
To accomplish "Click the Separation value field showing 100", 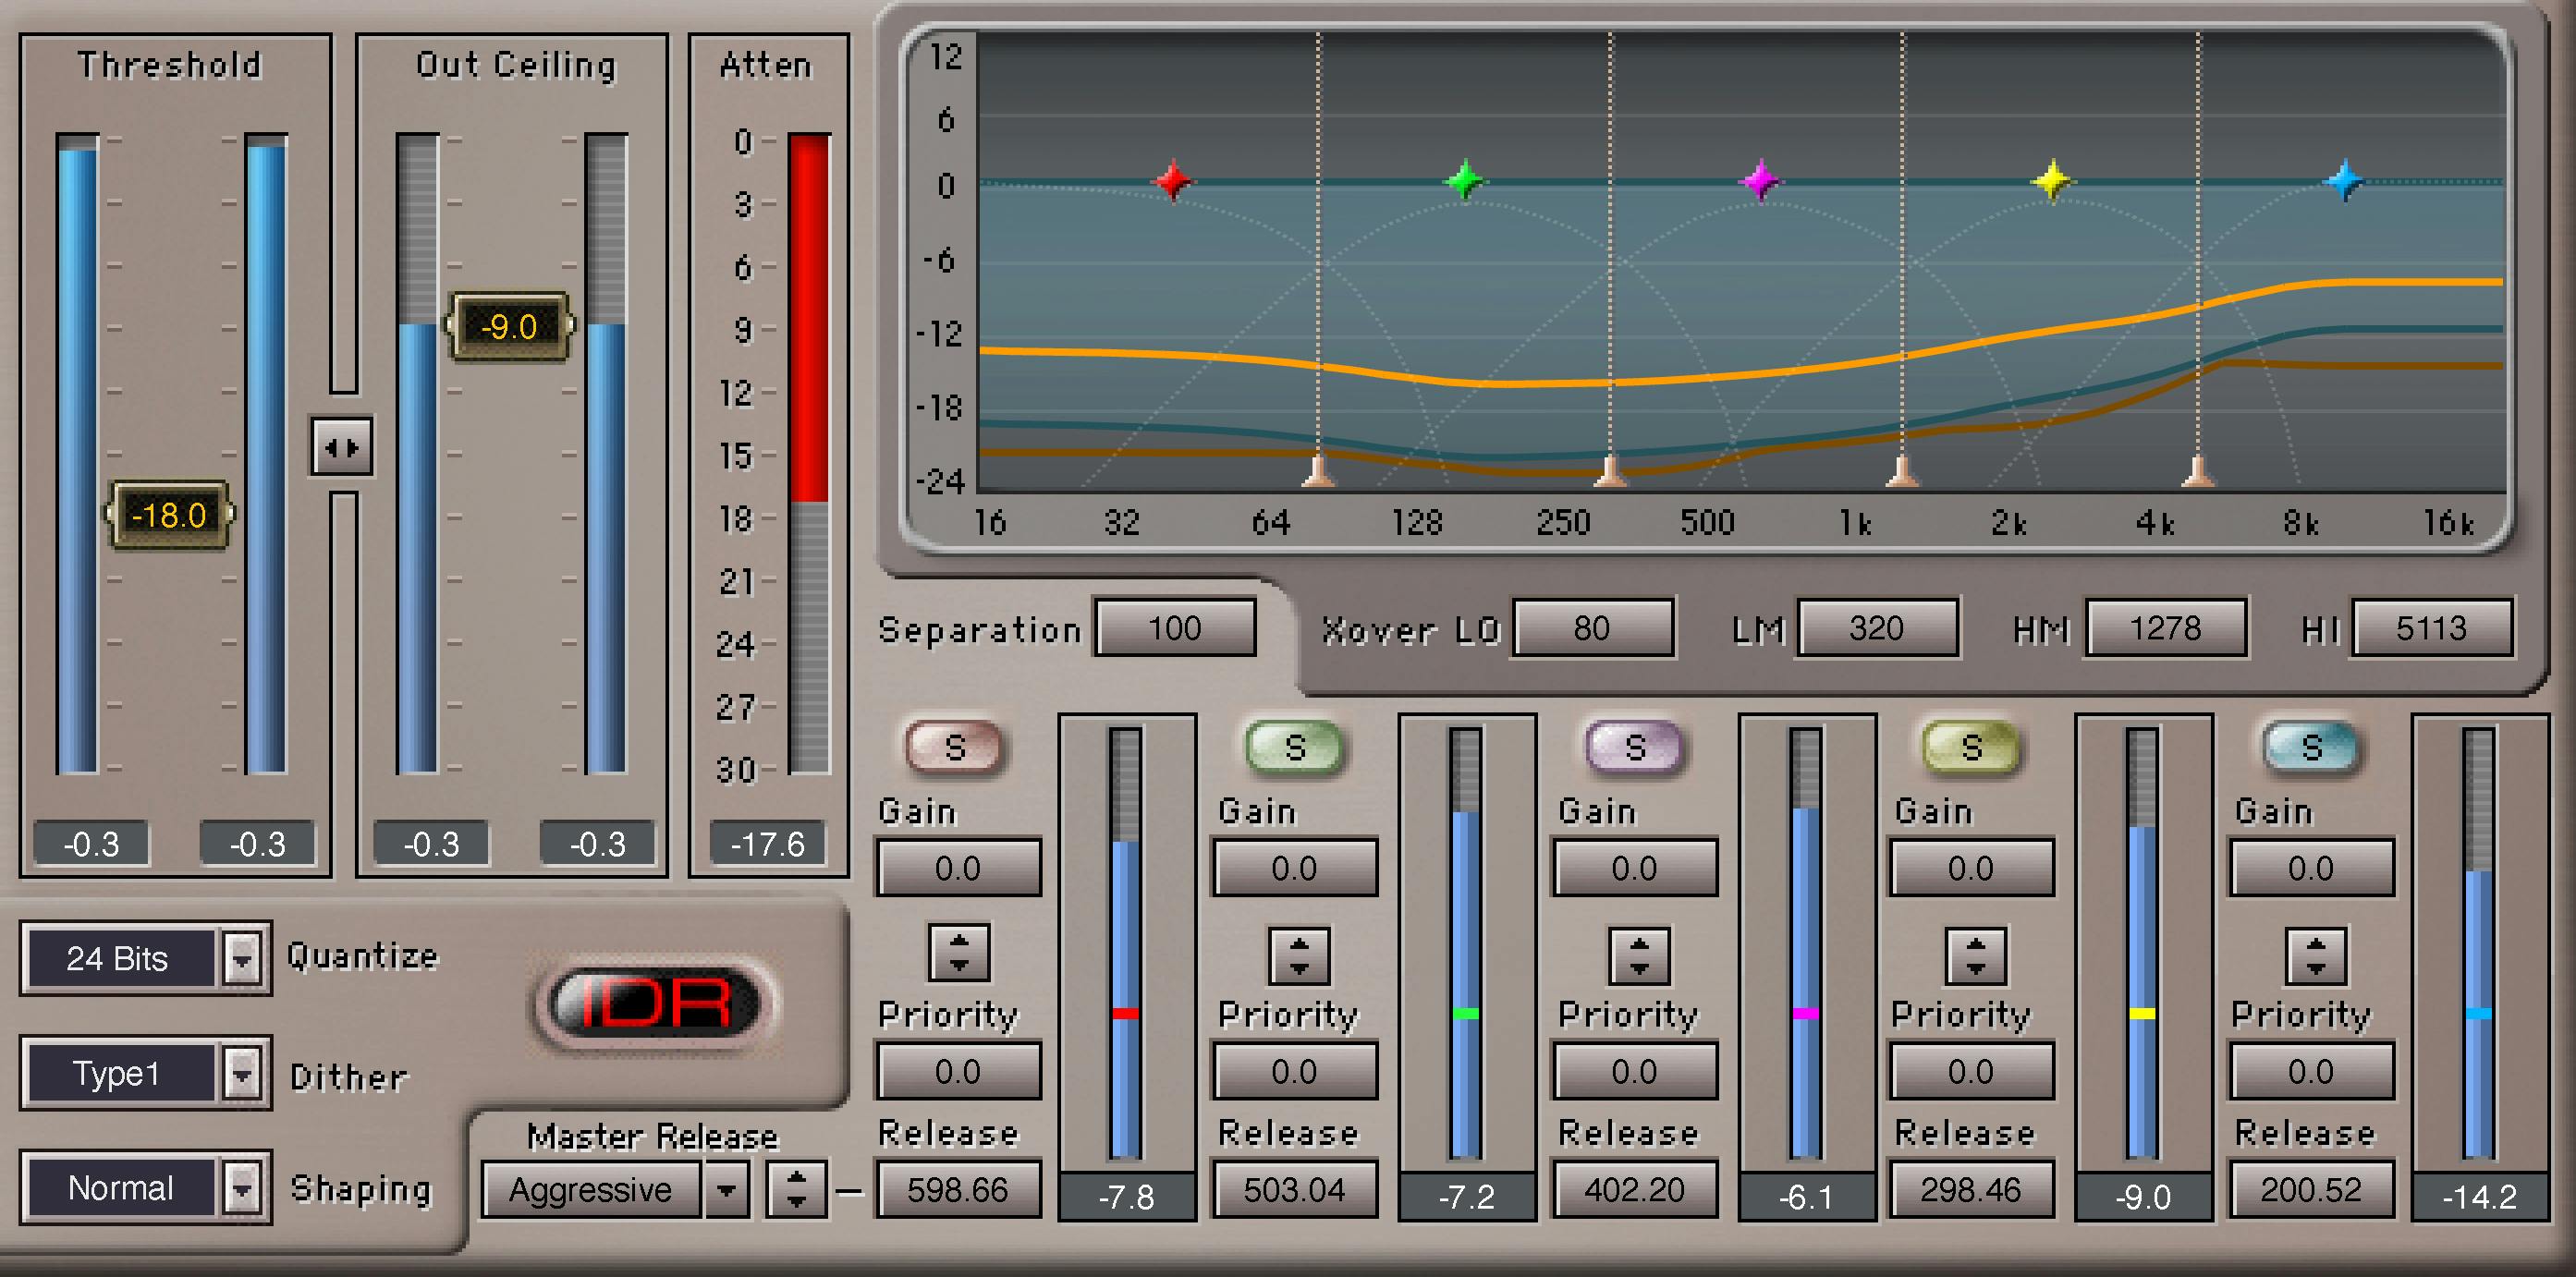I will (x=1175, y=628).
